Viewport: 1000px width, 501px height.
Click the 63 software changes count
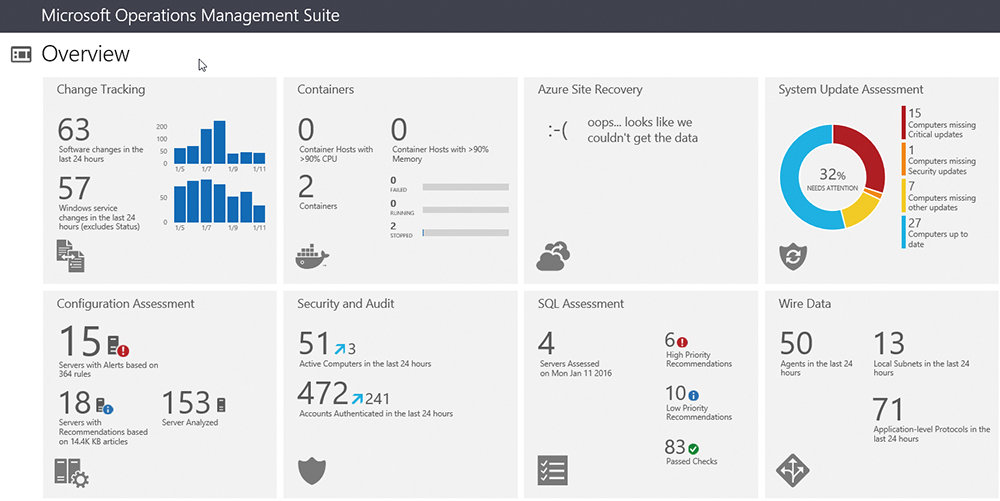coord(74,130)
